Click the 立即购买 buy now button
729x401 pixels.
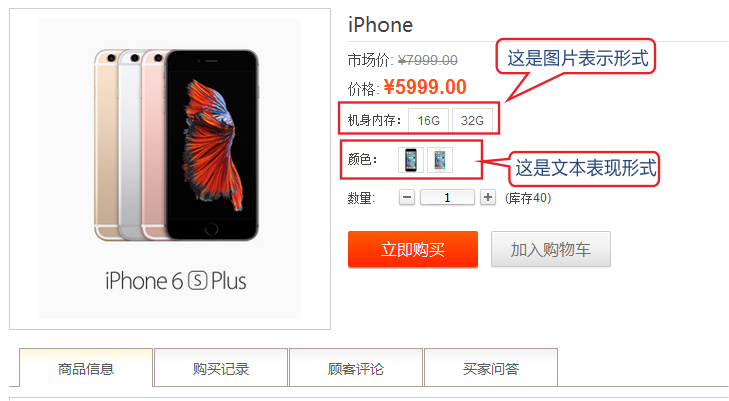pos(413,250)
